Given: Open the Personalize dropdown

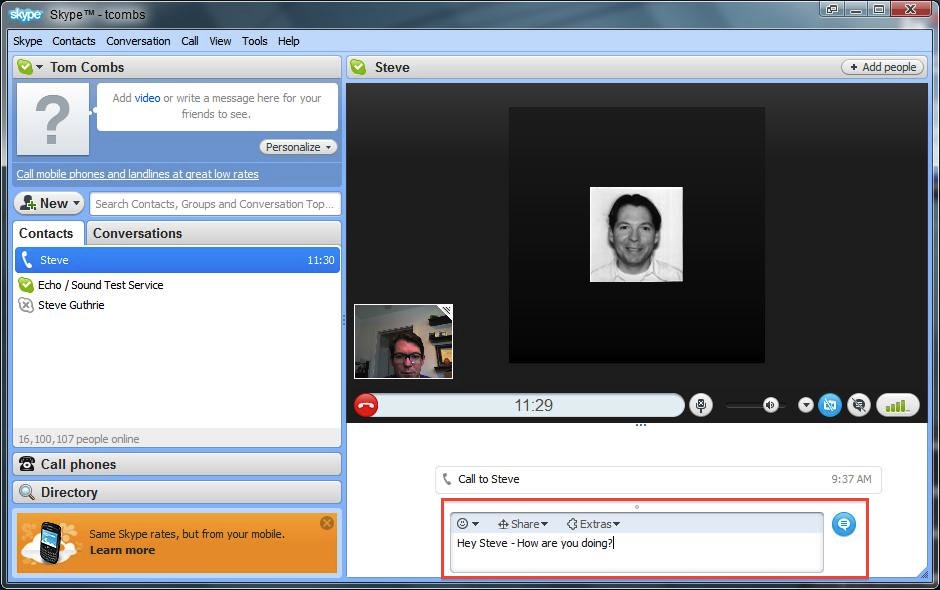Looking at the screenshot, I should tap(297, 146).
